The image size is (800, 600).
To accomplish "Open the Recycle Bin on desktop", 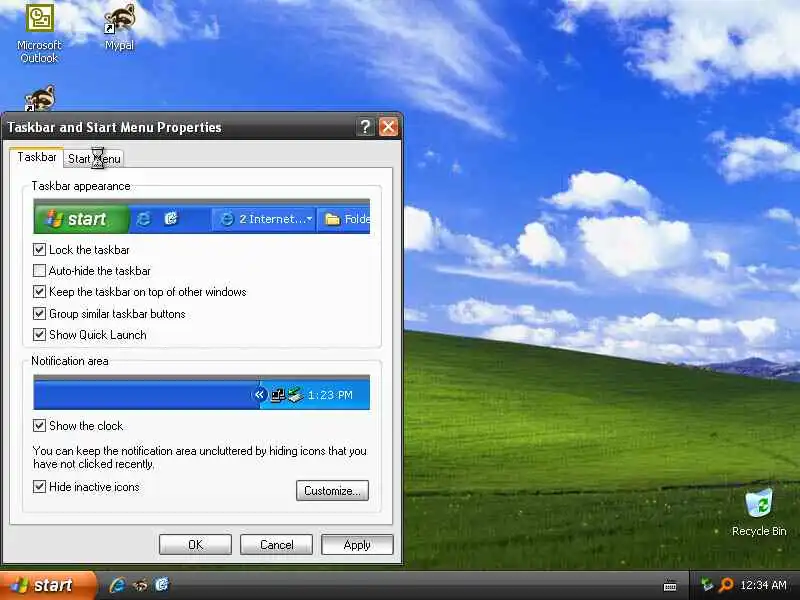I will coord(759,513).
